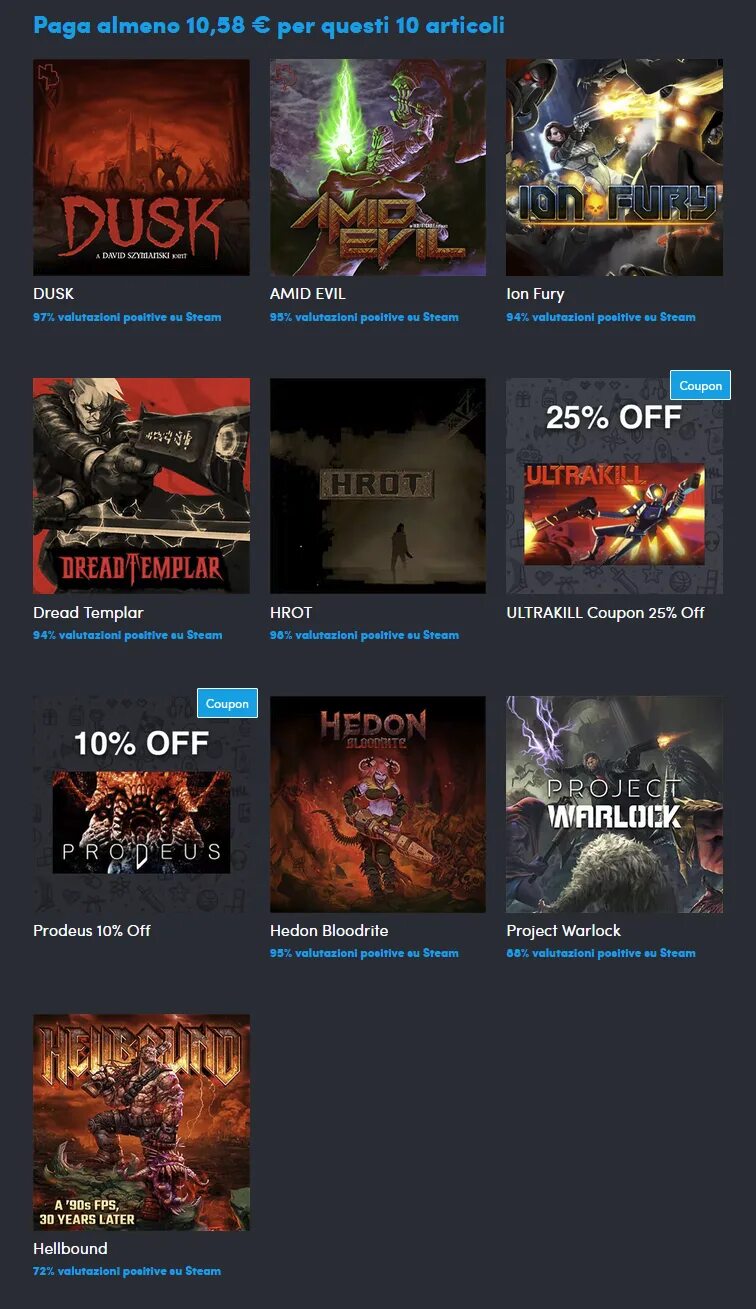Open Project Warlock 68% Steam ratings link
Screen dimensions: 756x1309
[x=600, y=953]
